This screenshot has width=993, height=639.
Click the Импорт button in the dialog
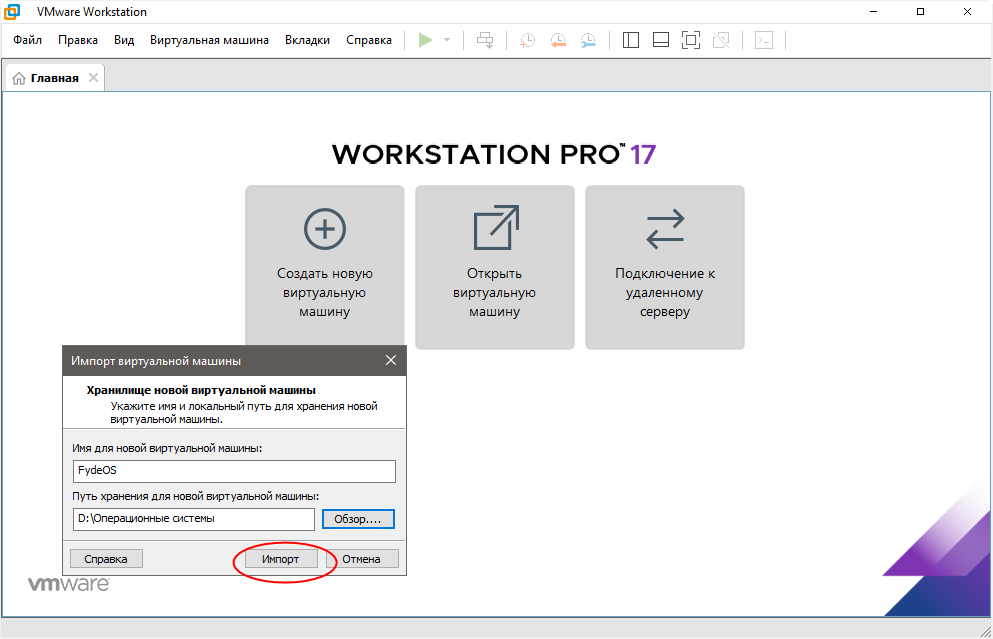pyautogui.click(x=281, y=559)
